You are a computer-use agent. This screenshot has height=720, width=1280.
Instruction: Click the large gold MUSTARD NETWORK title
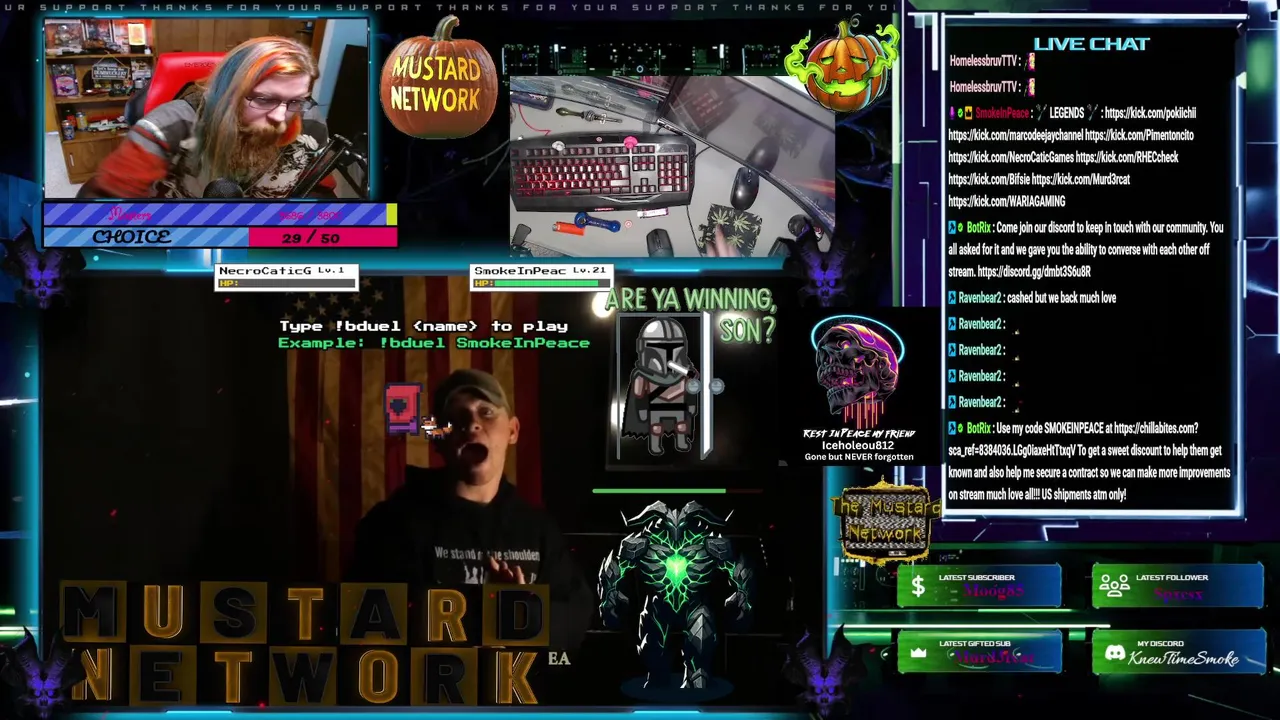pyautogui.click(x=305, y=645)
